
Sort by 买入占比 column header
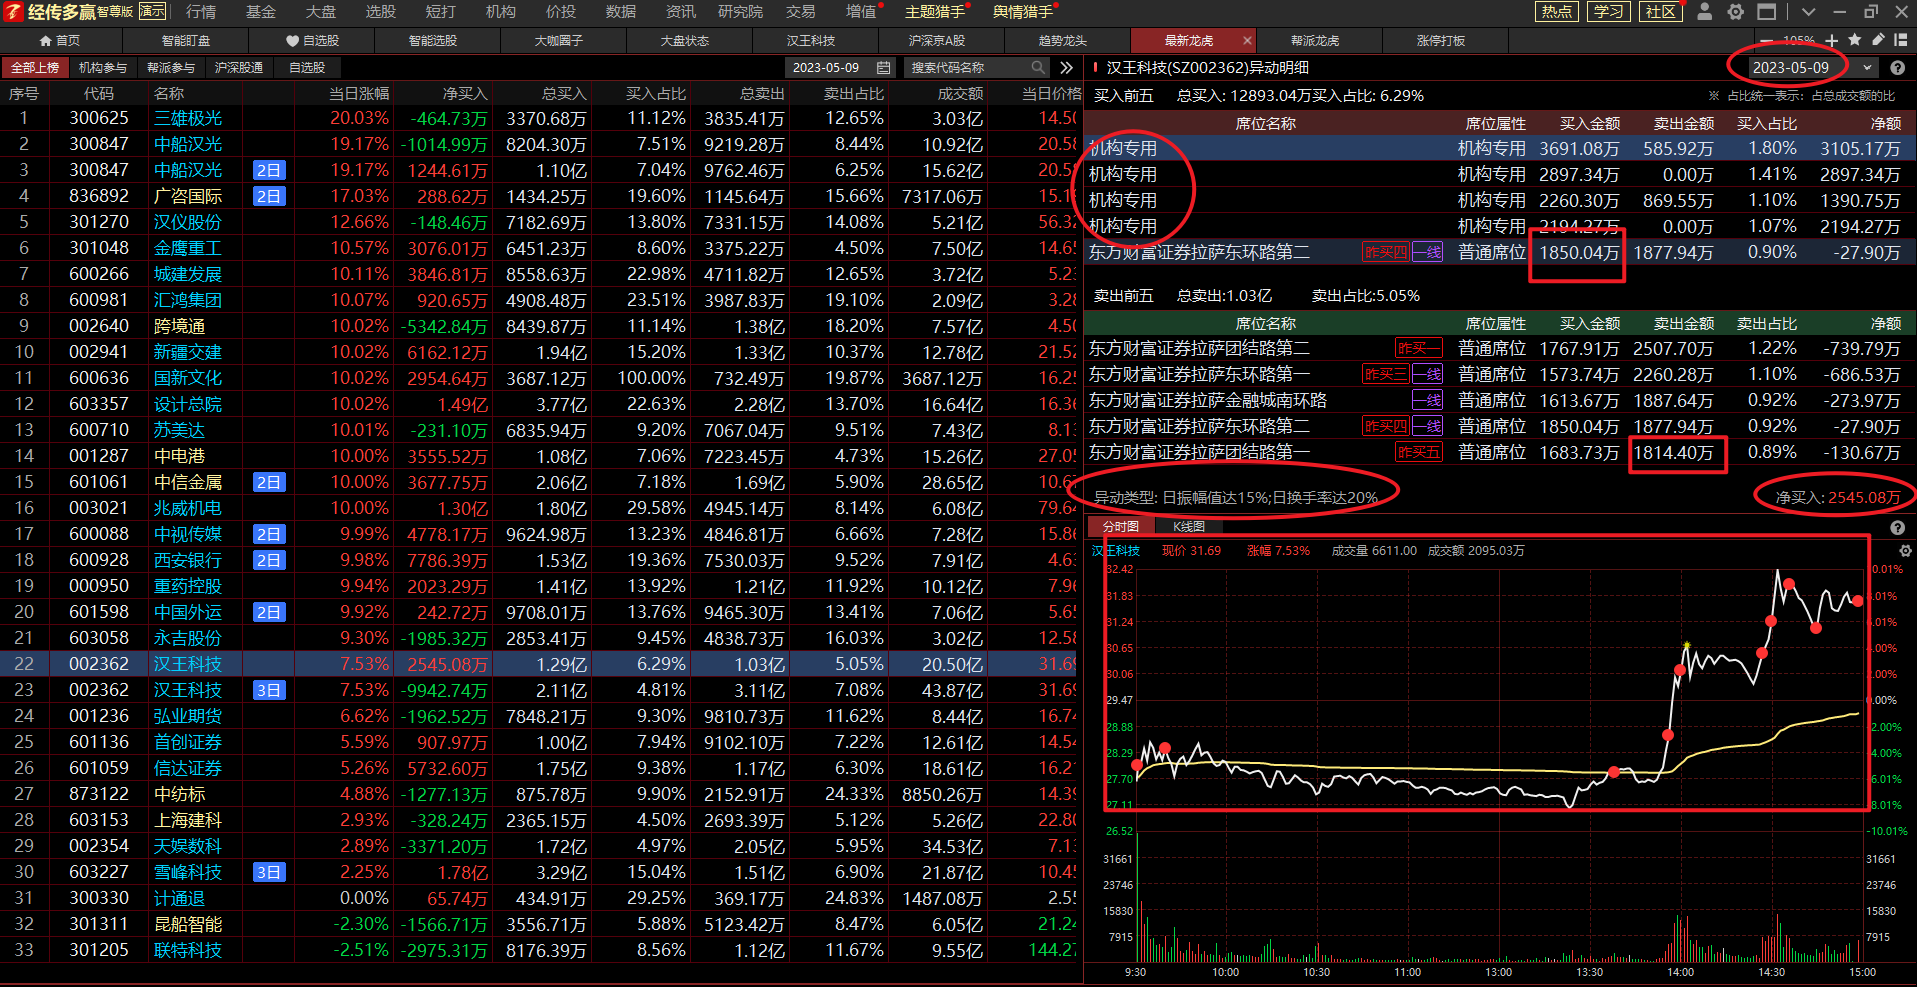pos(656,93)
